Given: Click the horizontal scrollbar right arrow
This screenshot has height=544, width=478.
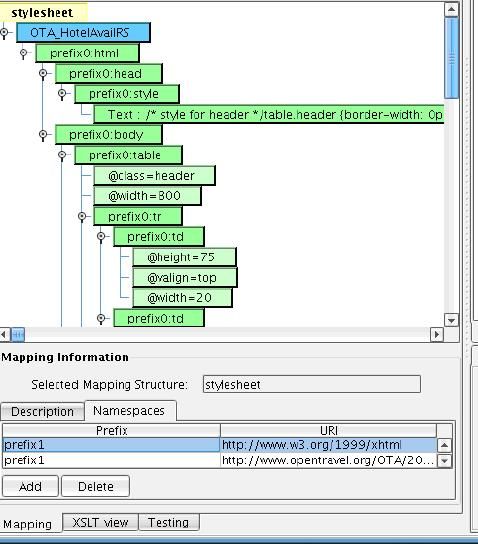Looking at the screenshot, I should (437, 334).
